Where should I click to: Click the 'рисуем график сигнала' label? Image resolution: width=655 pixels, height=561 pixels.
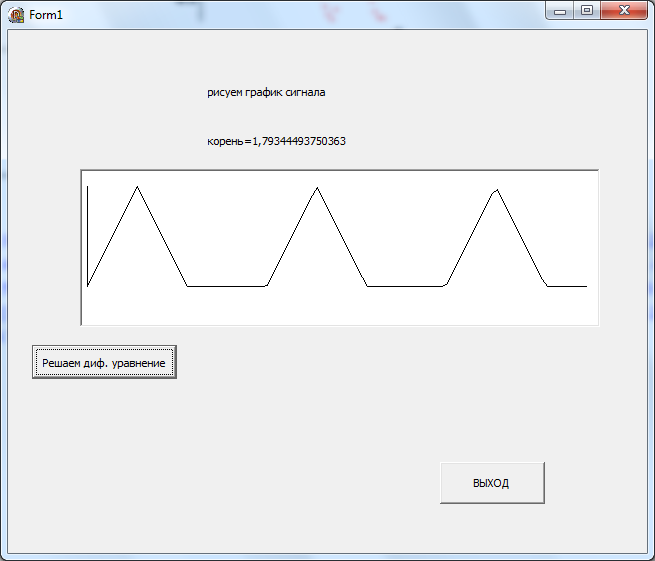click(266, 92)
